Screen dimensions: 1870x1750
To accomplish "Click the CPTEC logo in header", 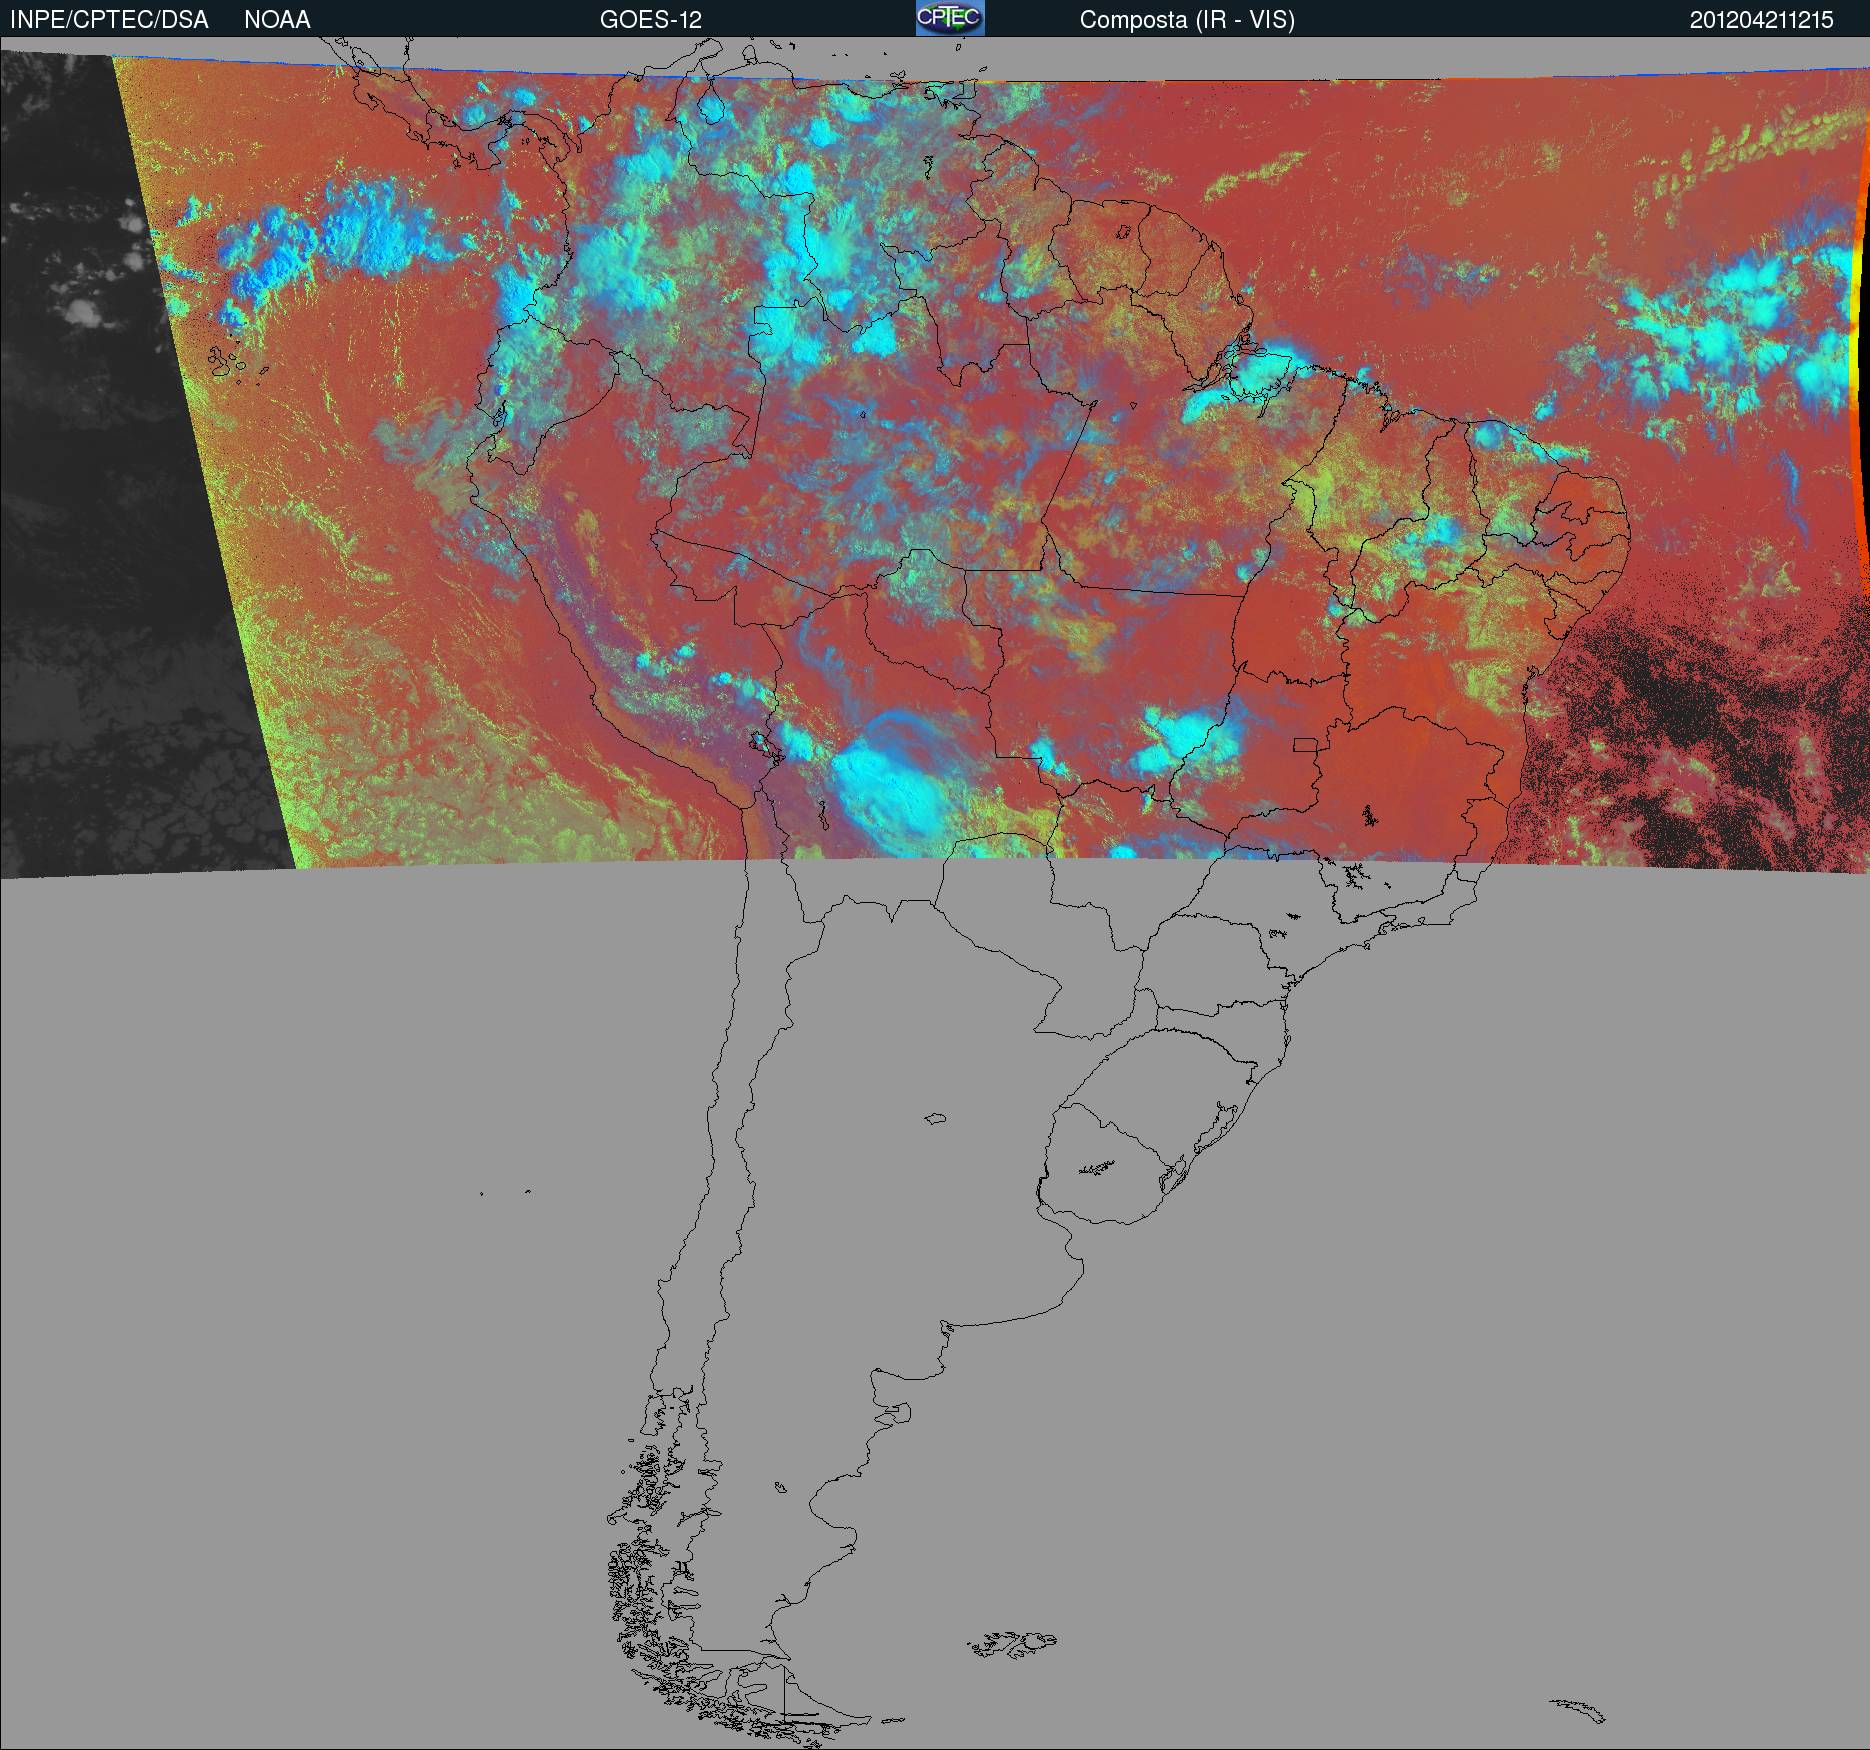I will (x=950, y=18).
